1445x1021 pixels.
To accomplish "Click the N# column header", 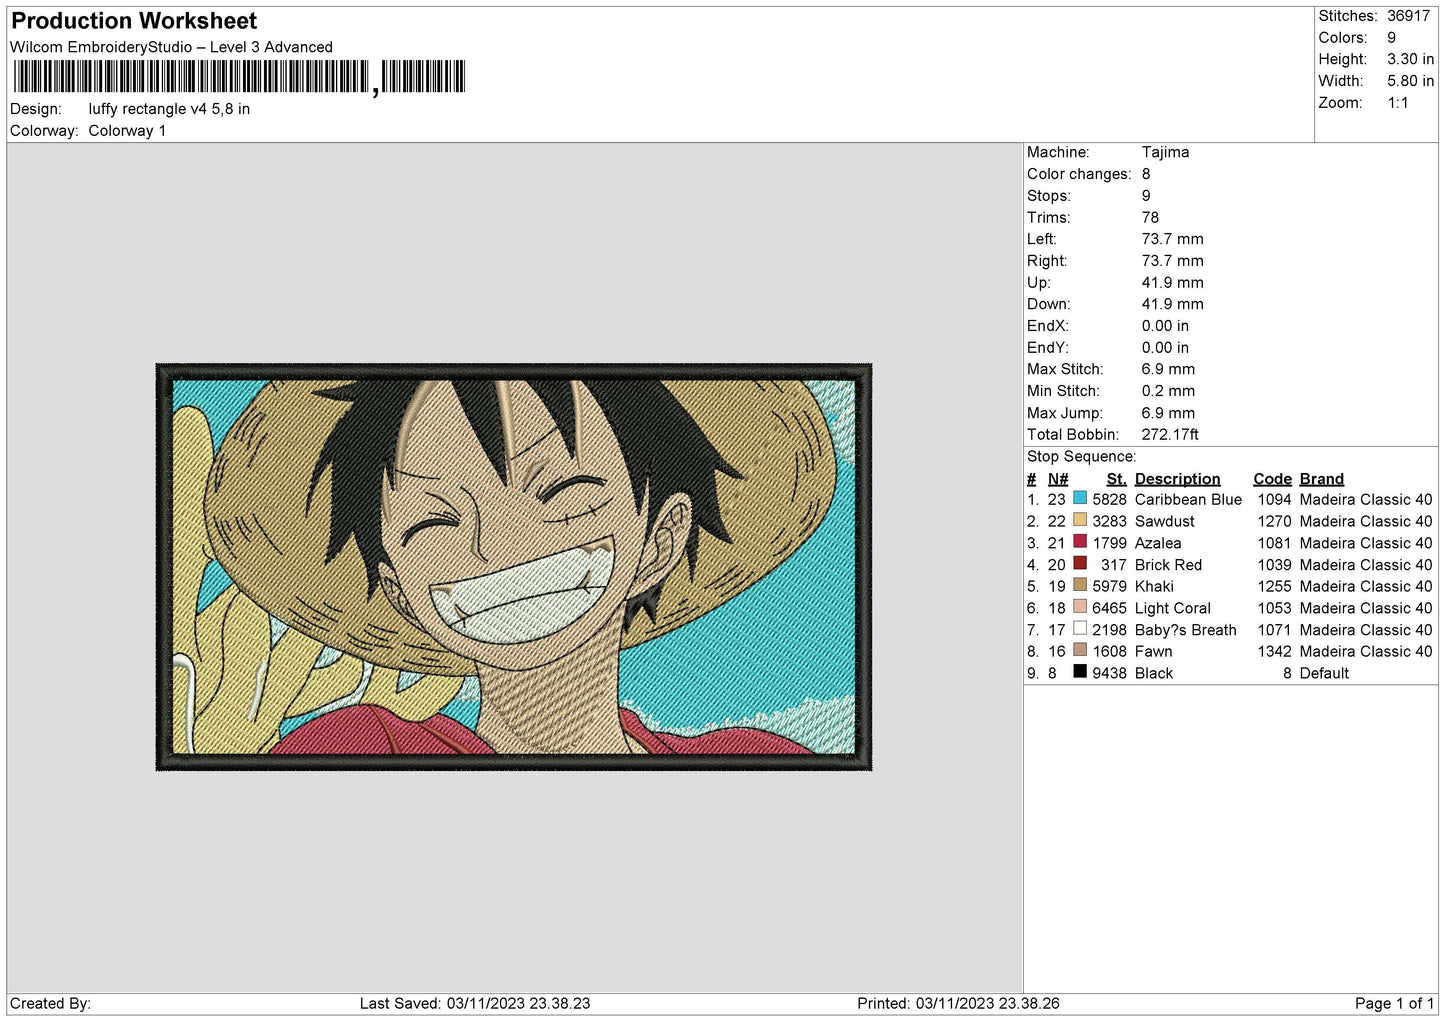I will click(x=1058, y=479).
